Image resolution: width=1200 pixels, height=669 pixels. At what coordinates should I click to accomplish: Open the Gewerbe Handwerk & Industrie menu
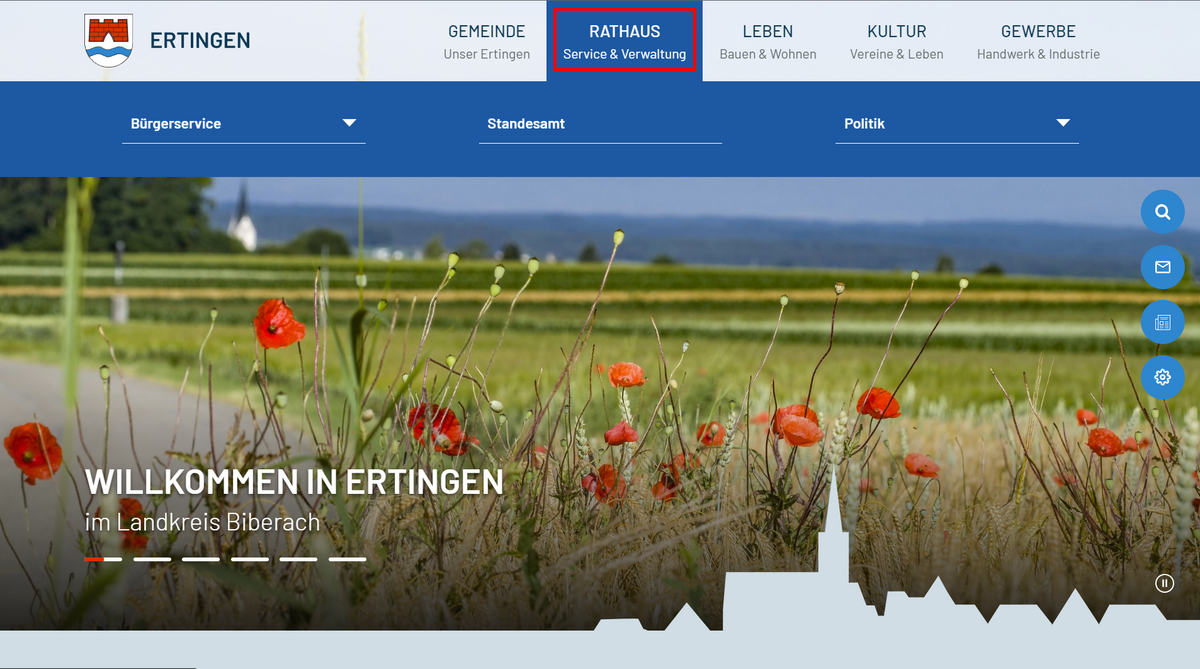[1038, 41]
